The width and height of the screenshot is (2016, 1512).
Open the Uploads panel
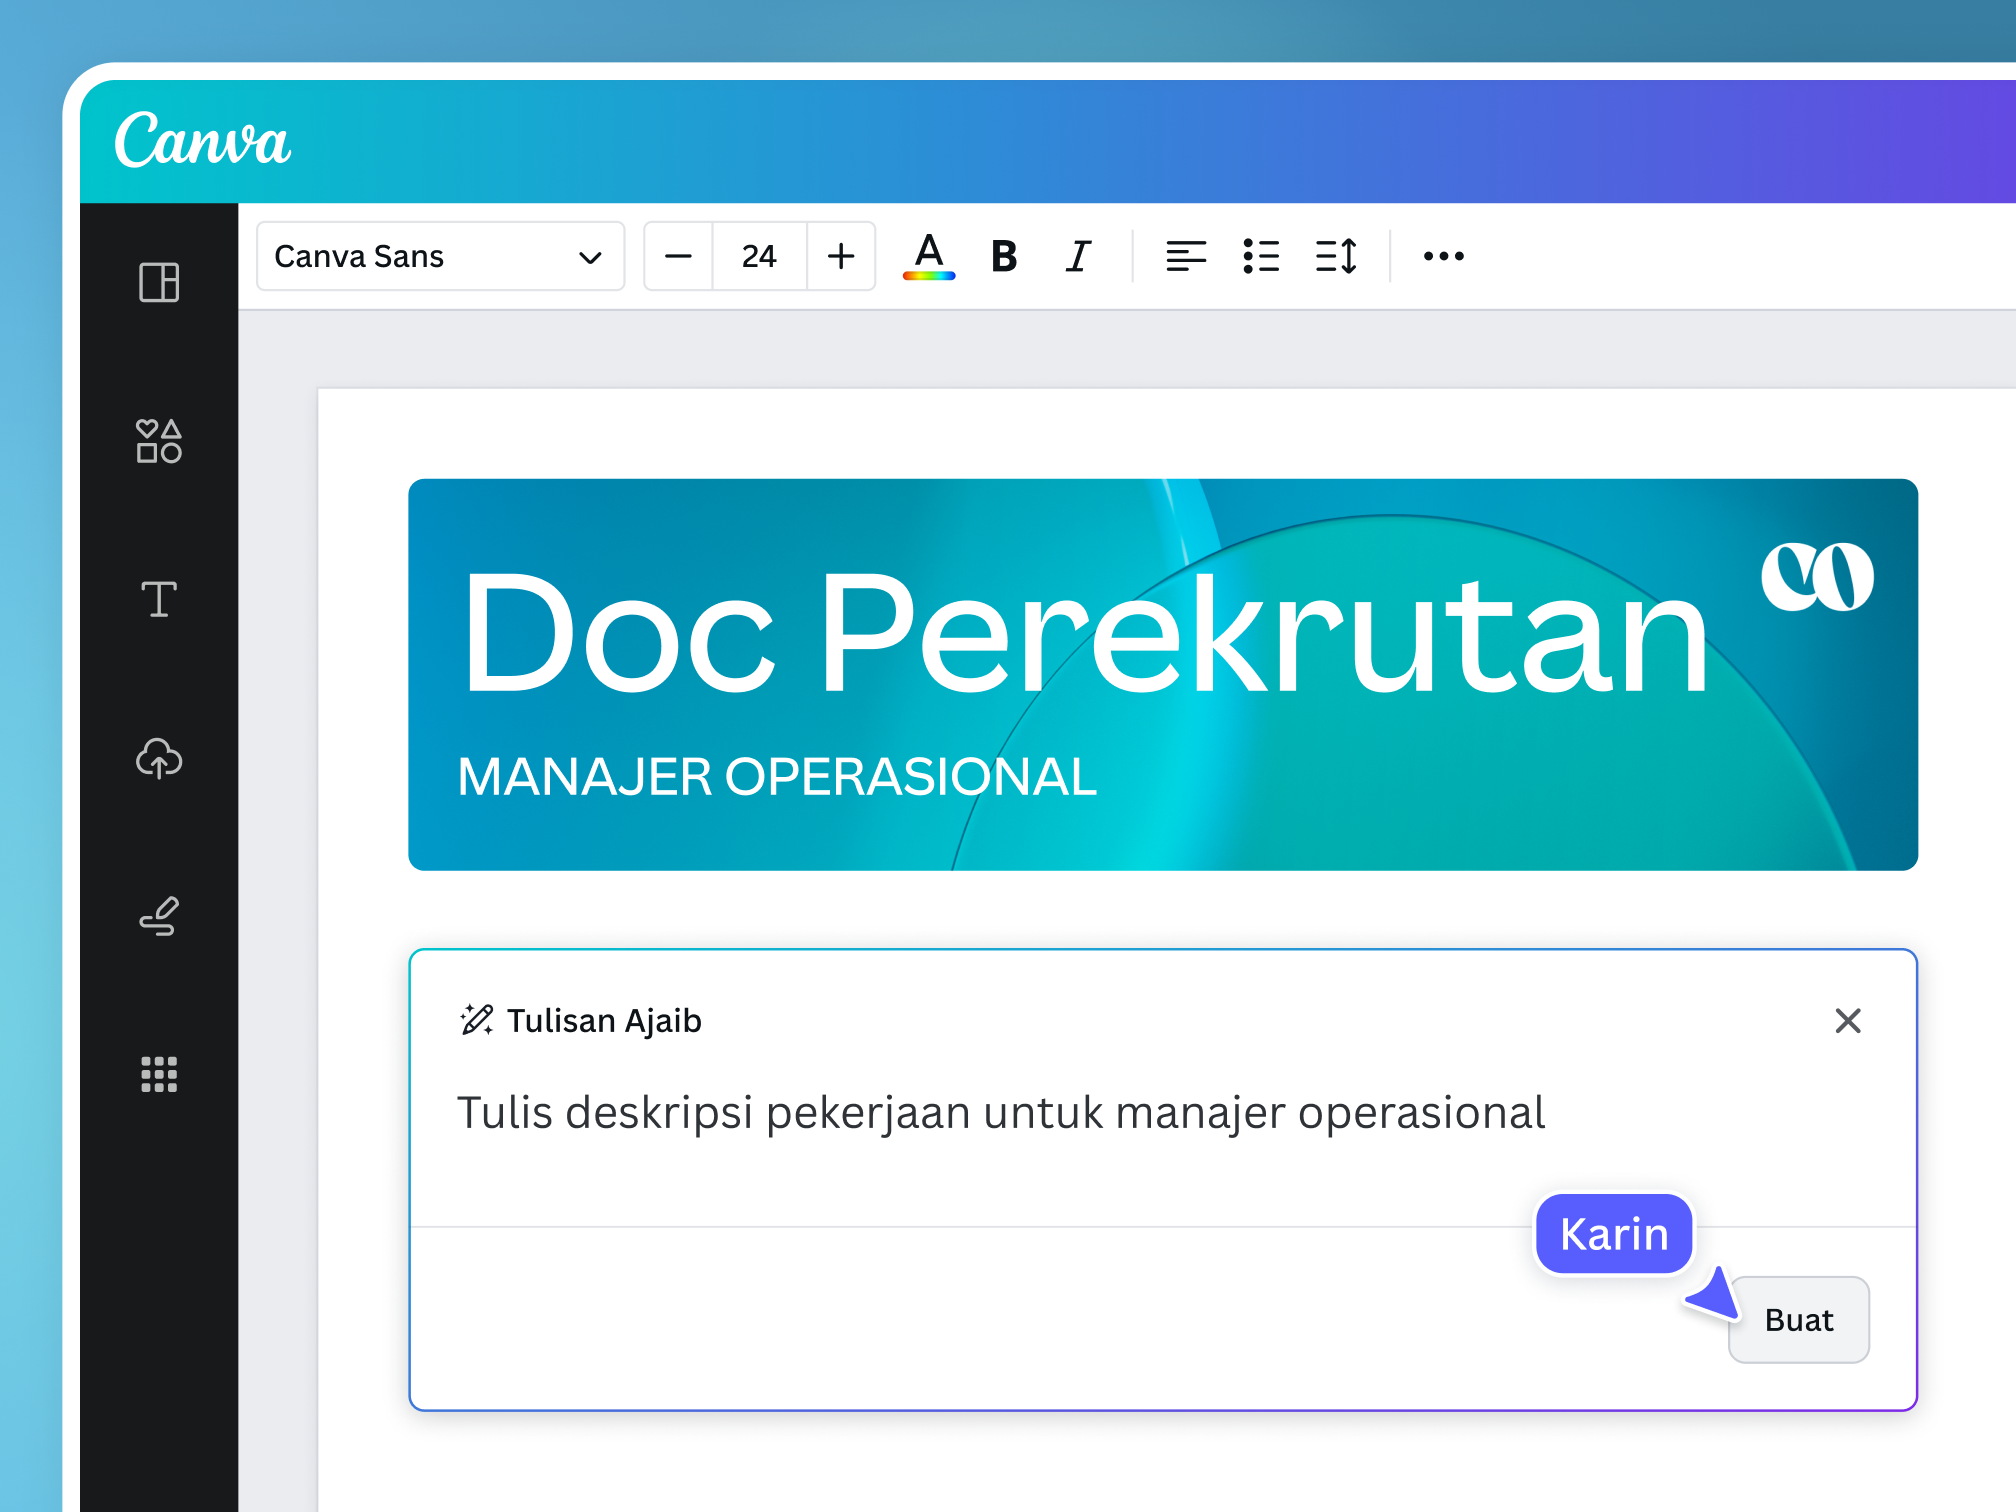pos(158,760)
